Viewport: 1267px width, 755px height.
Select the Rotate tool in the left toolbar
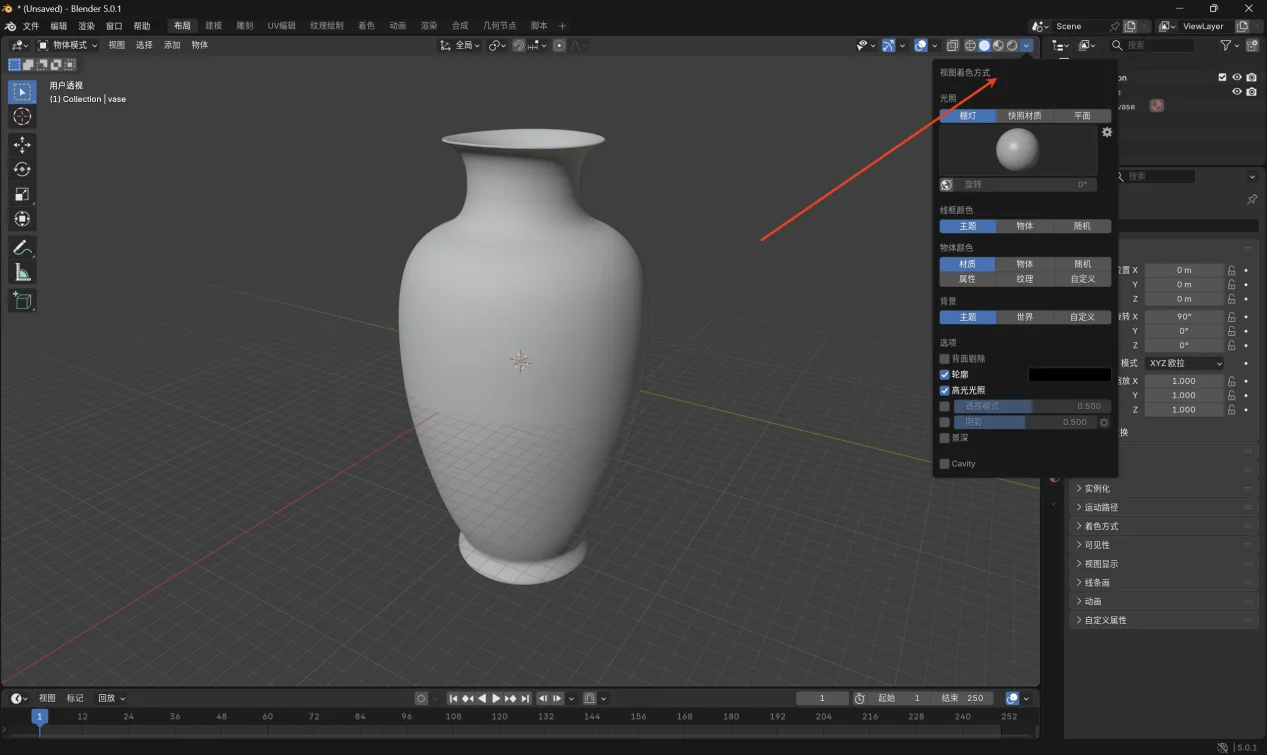[22, 169]
